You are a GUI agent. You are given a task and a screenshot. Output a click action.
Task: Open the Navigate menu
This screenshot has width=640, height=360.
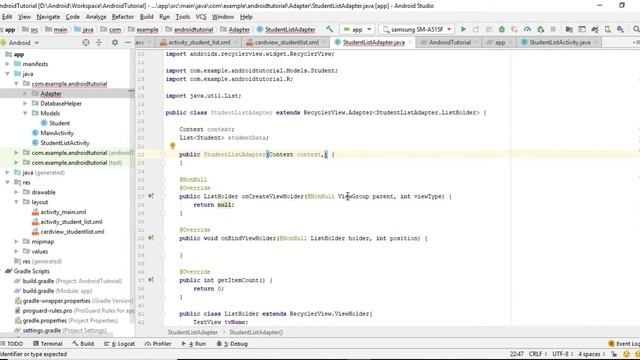pyautogui.click(x=48, y=17)
